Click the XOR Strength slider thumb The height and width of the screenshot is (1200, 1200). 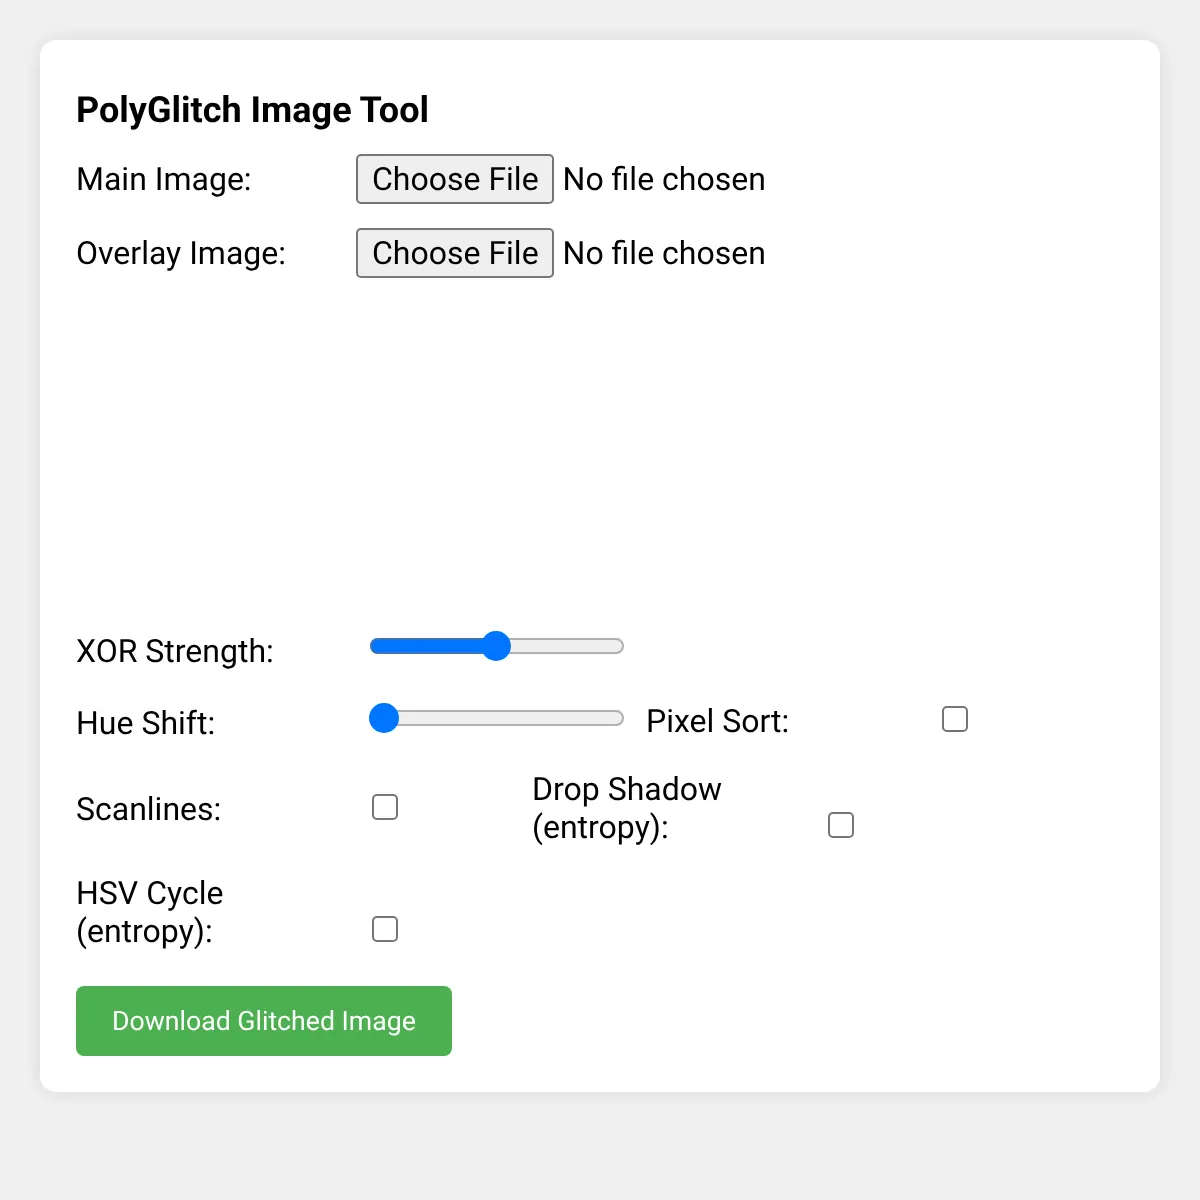pos(496,646)
